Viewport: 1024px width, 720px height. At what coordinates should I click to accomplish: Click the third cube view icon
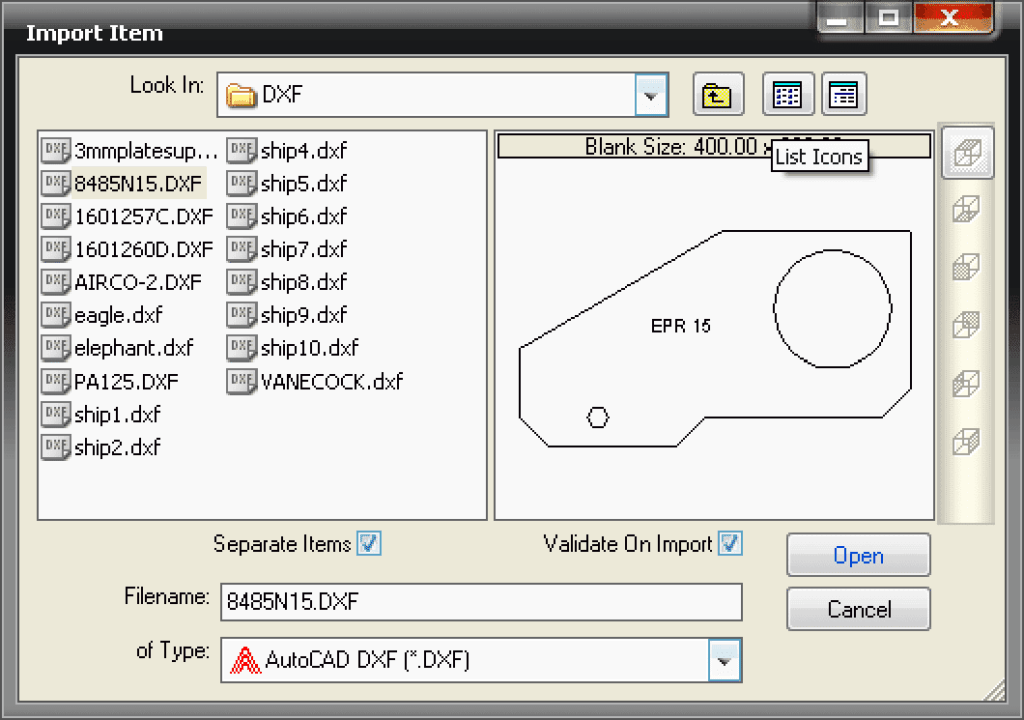(967, 267)
